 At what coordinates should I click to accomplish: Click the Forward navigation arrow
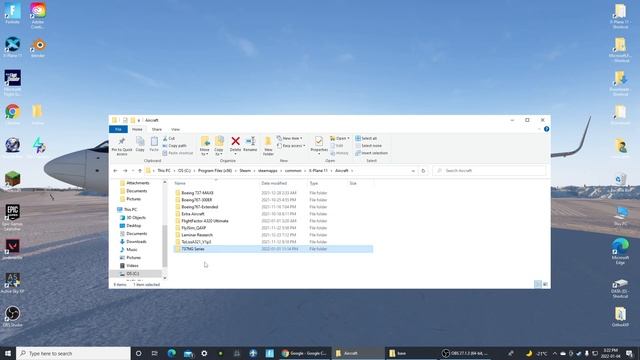click(125, 171)
